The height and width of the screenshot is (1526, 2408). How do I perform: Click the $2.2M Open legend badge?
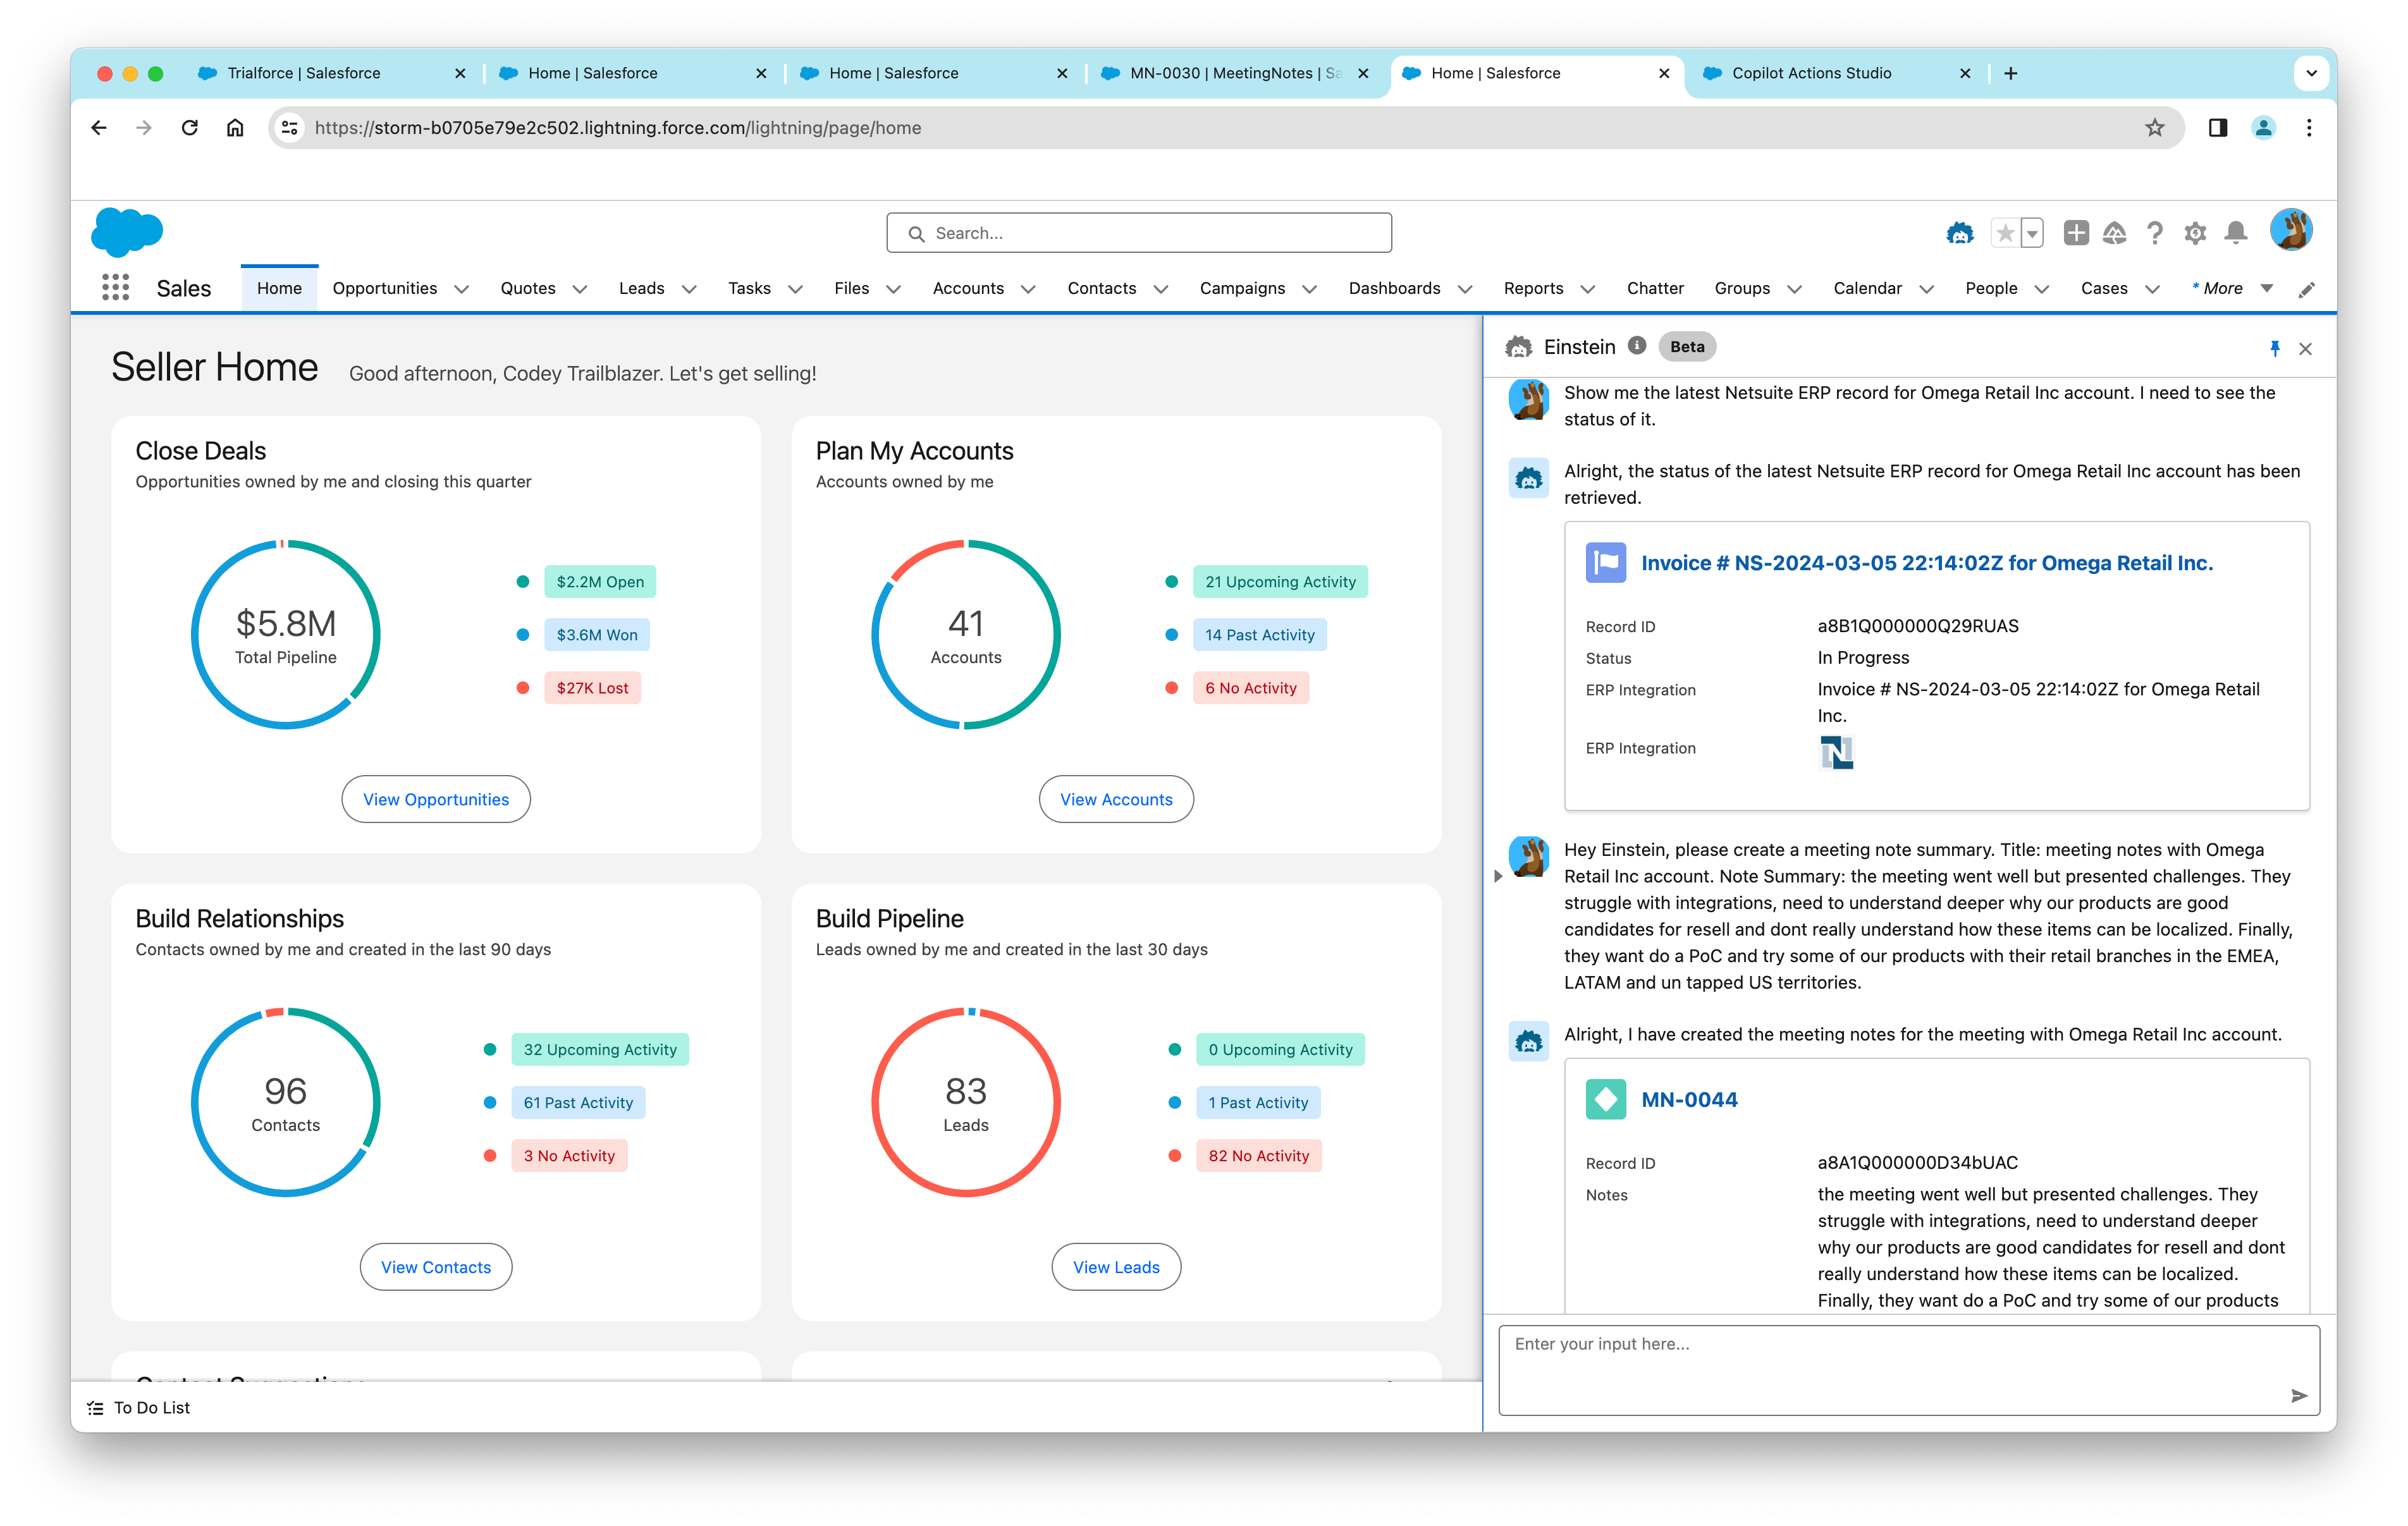[600, 582]
